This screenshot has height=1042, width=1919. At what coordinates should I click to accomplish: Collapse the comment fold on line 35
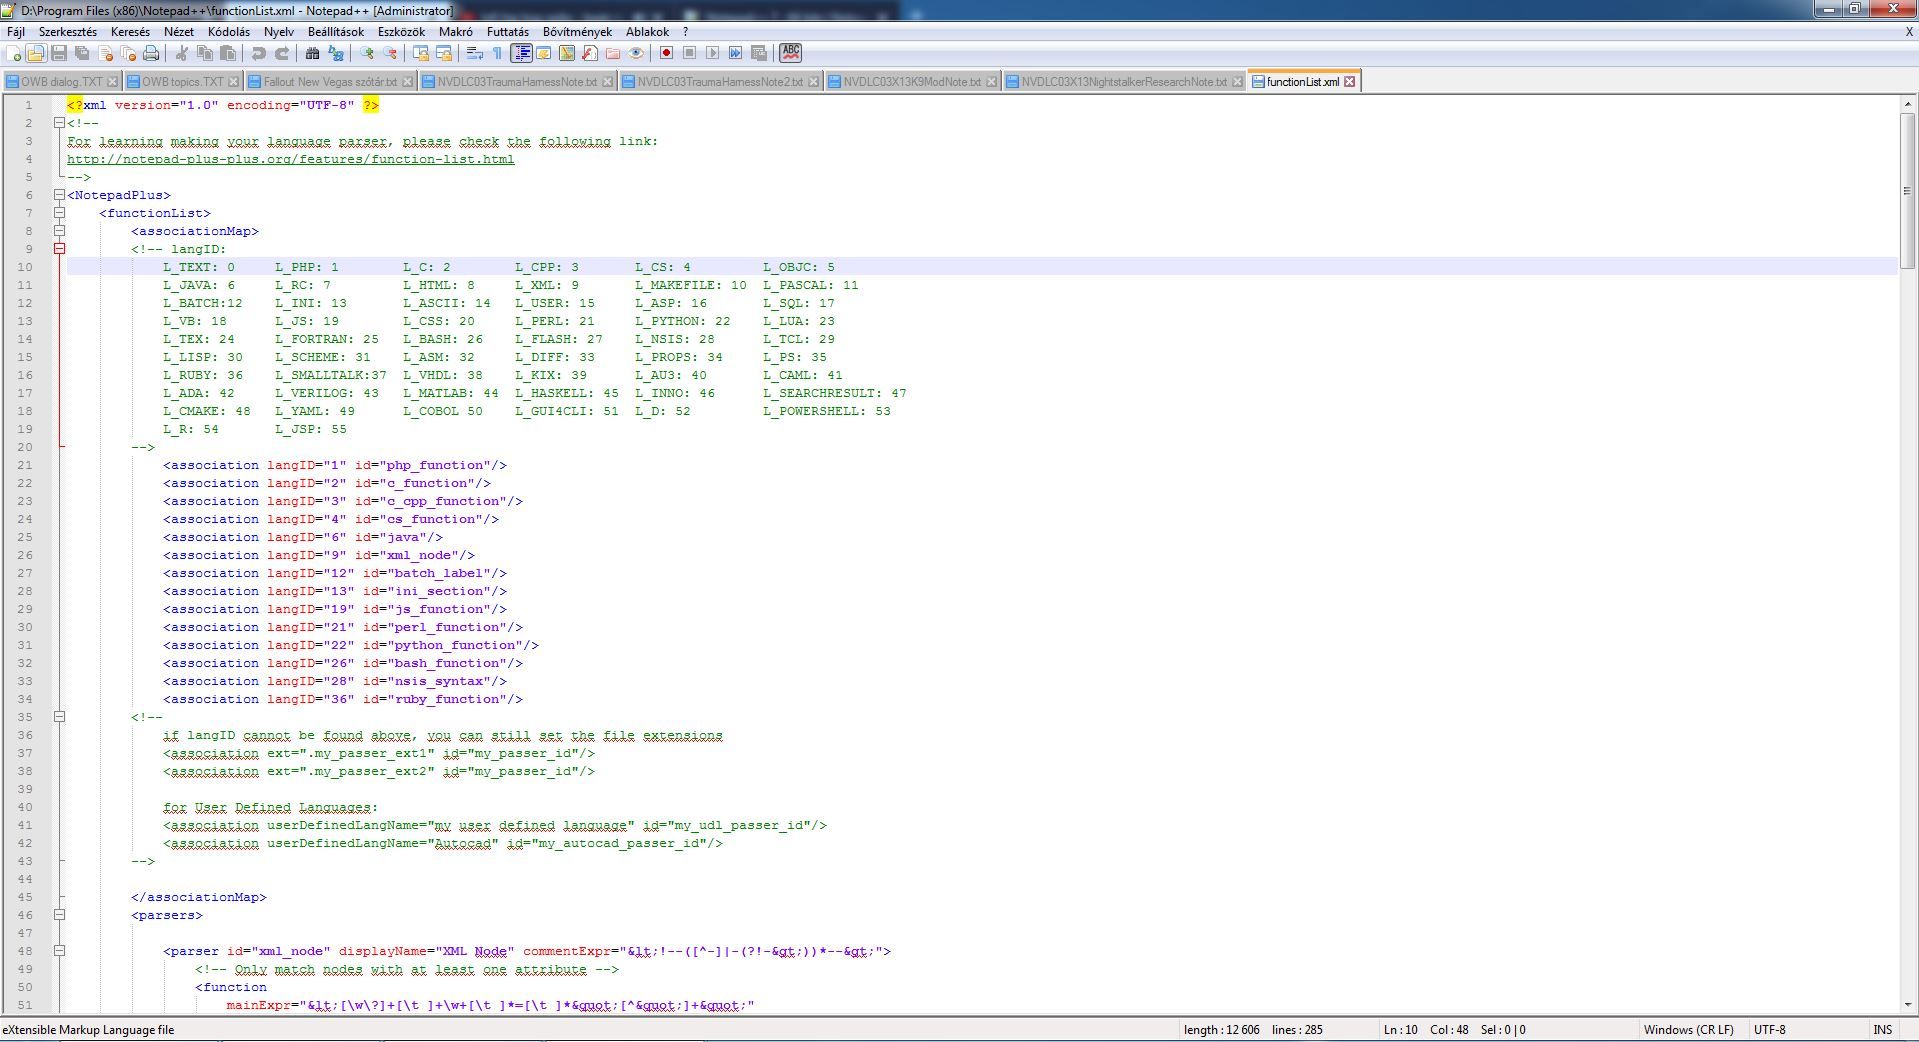coord(59,717)
